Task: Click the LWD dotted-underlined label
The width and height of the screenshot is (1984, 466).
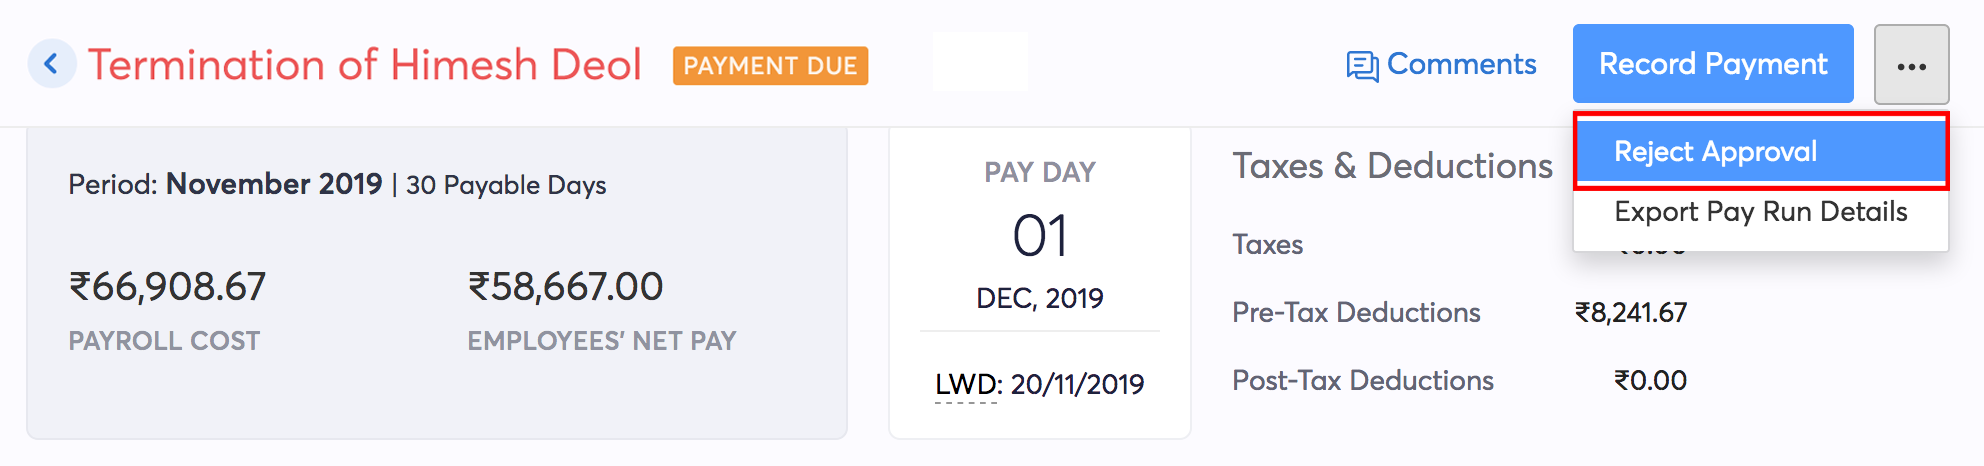Action: (x=967, y=385)
